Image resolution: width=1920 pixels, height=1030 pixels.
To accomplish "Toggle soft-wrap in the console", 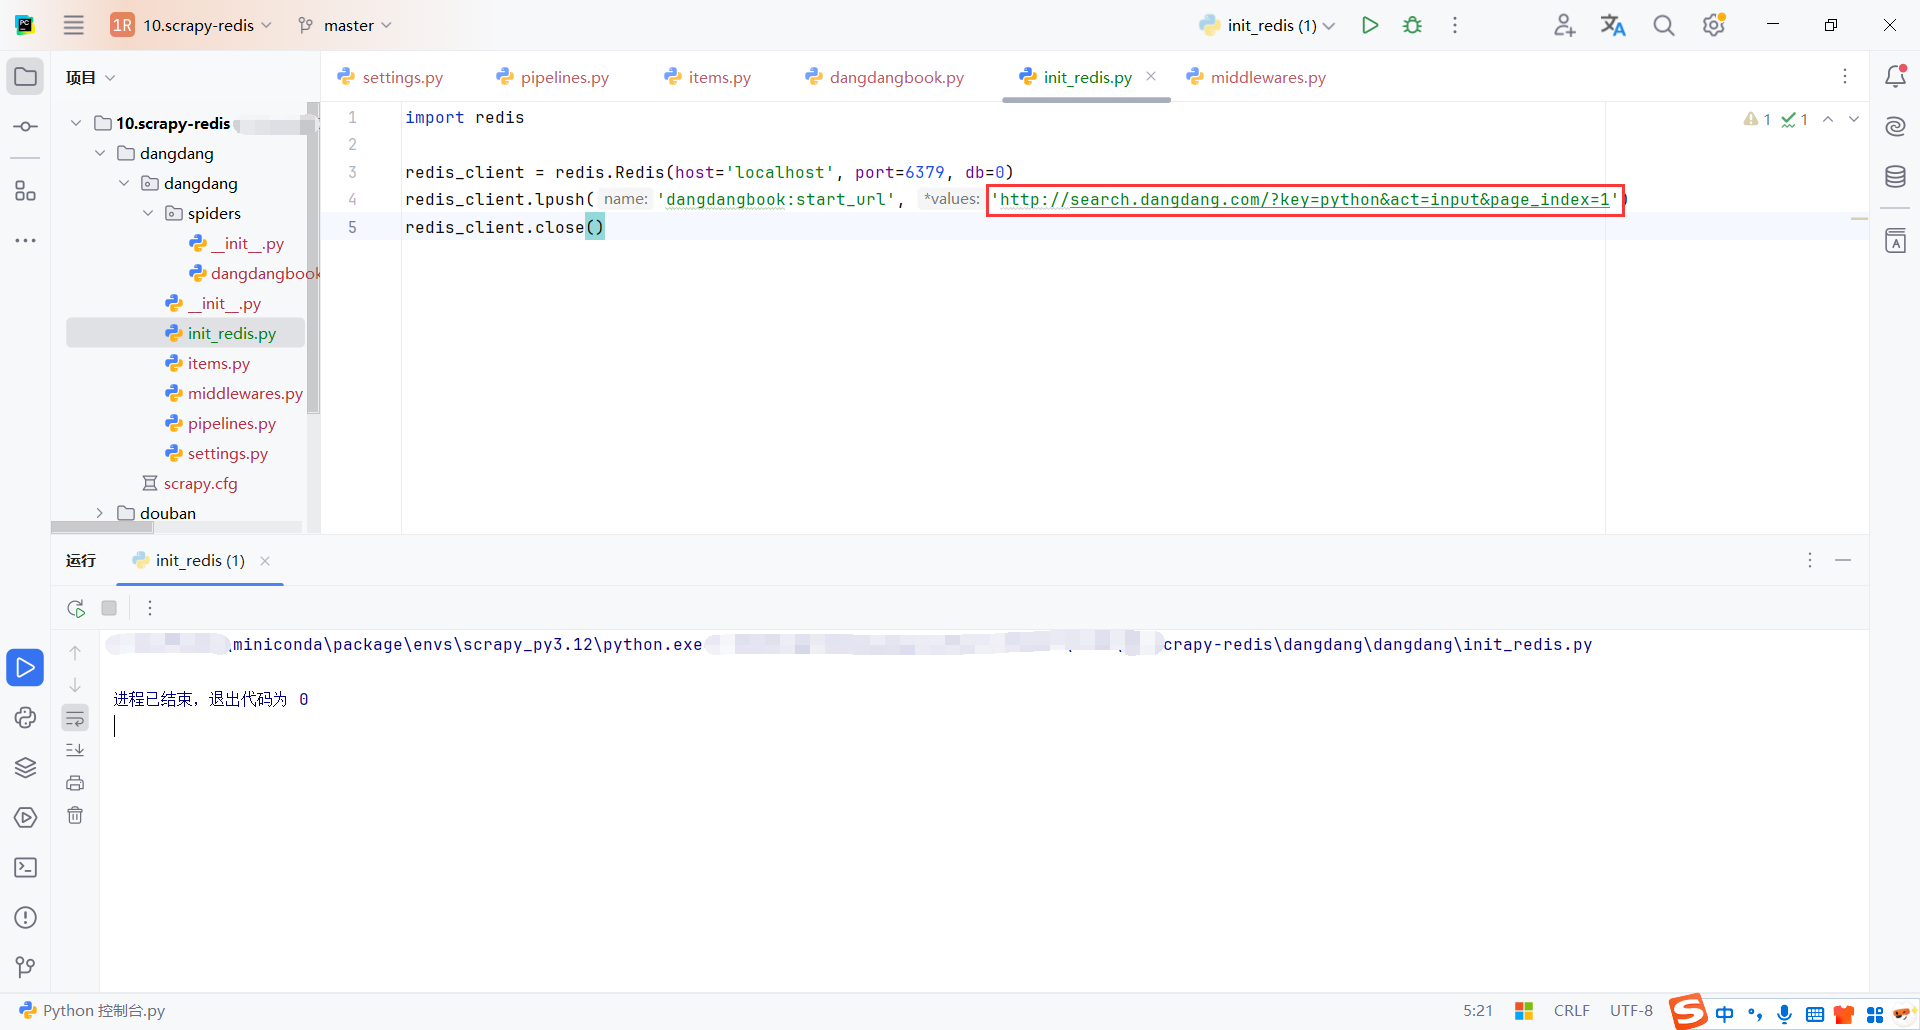I will 75,718.
